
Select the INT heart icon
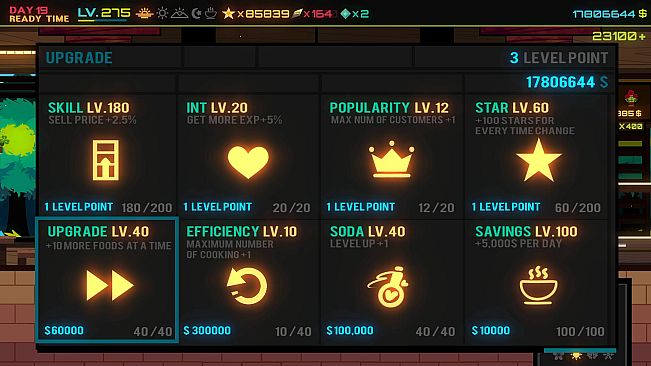[248, 162]
